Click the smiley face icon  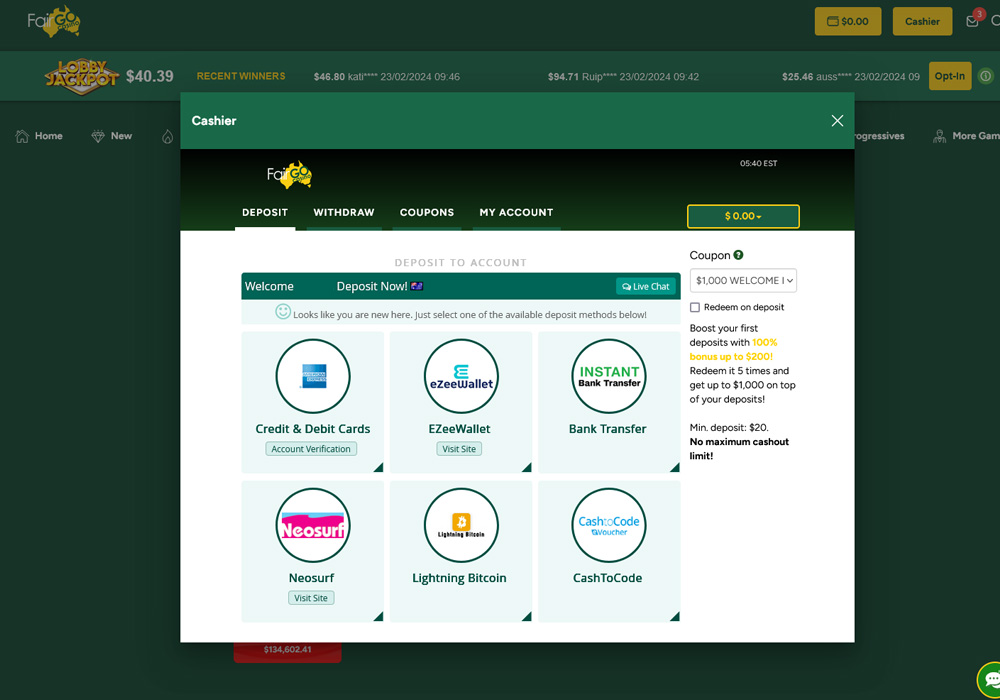coord(283,312)
